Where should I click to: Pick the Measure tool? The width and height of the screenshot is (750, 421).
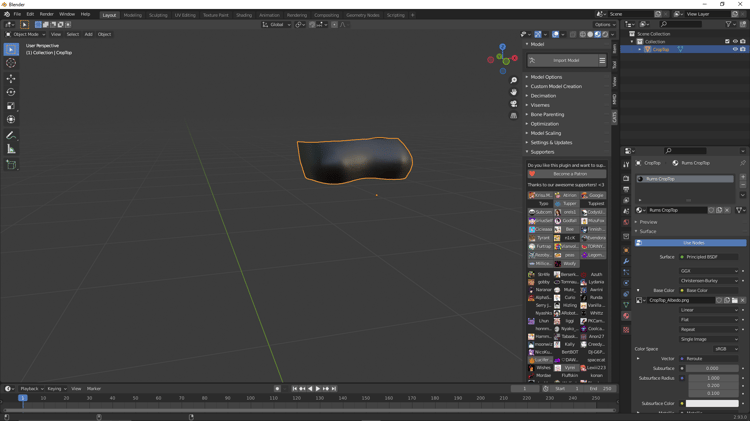11,149
